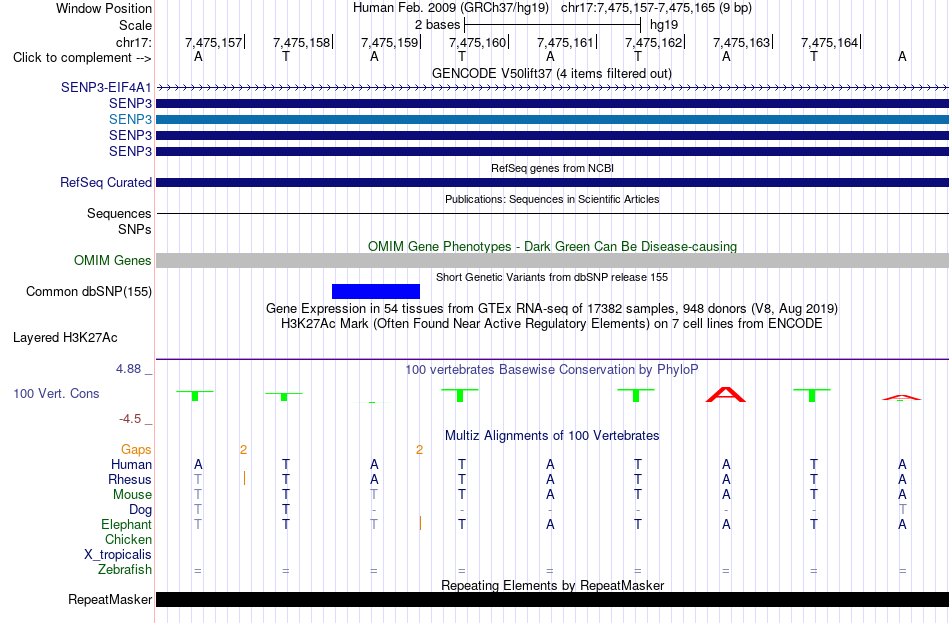This screenshot has height=623, width=950.
Task: Click the 100 vertebrates Basewise Conservation title
Action: click(x=552, y=370)
